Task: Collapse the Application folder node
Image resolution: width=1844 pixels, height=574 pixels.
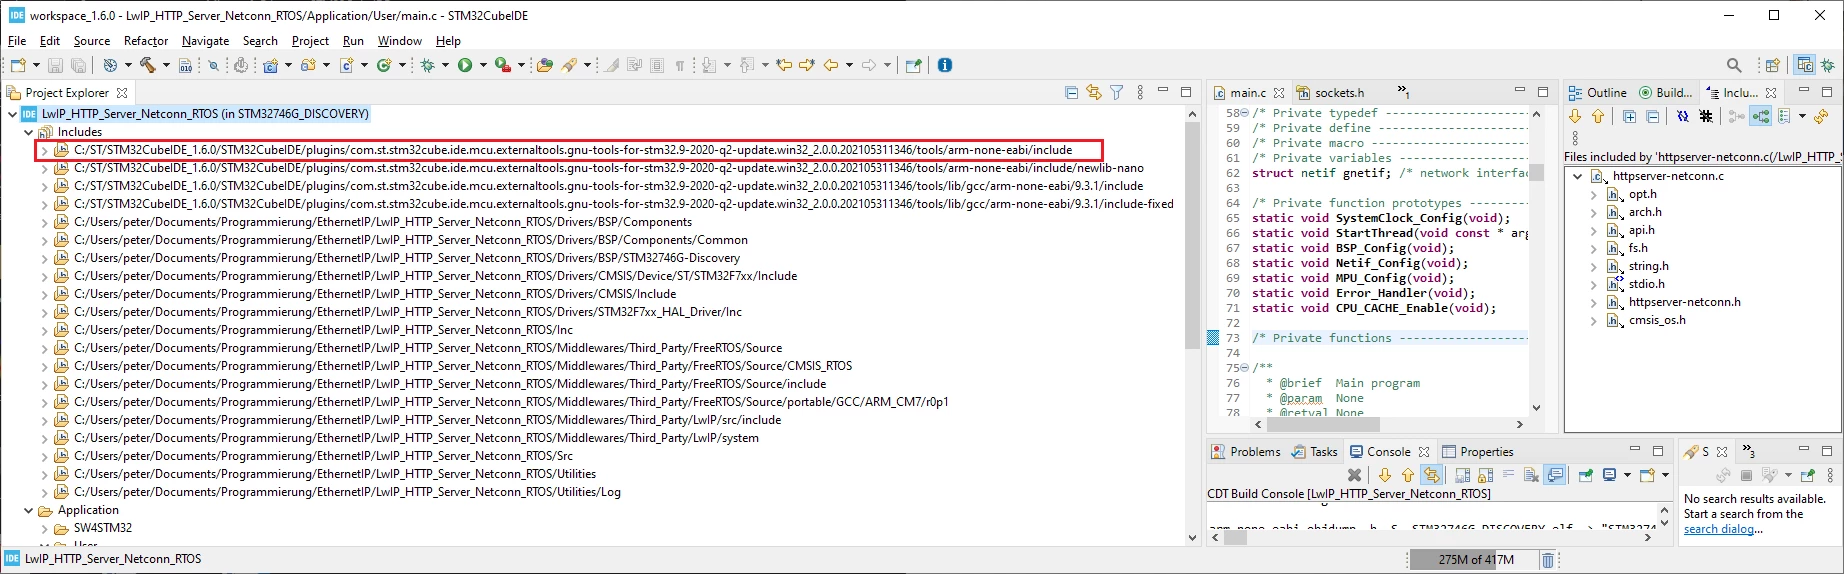Action: [x=28, y=510]
